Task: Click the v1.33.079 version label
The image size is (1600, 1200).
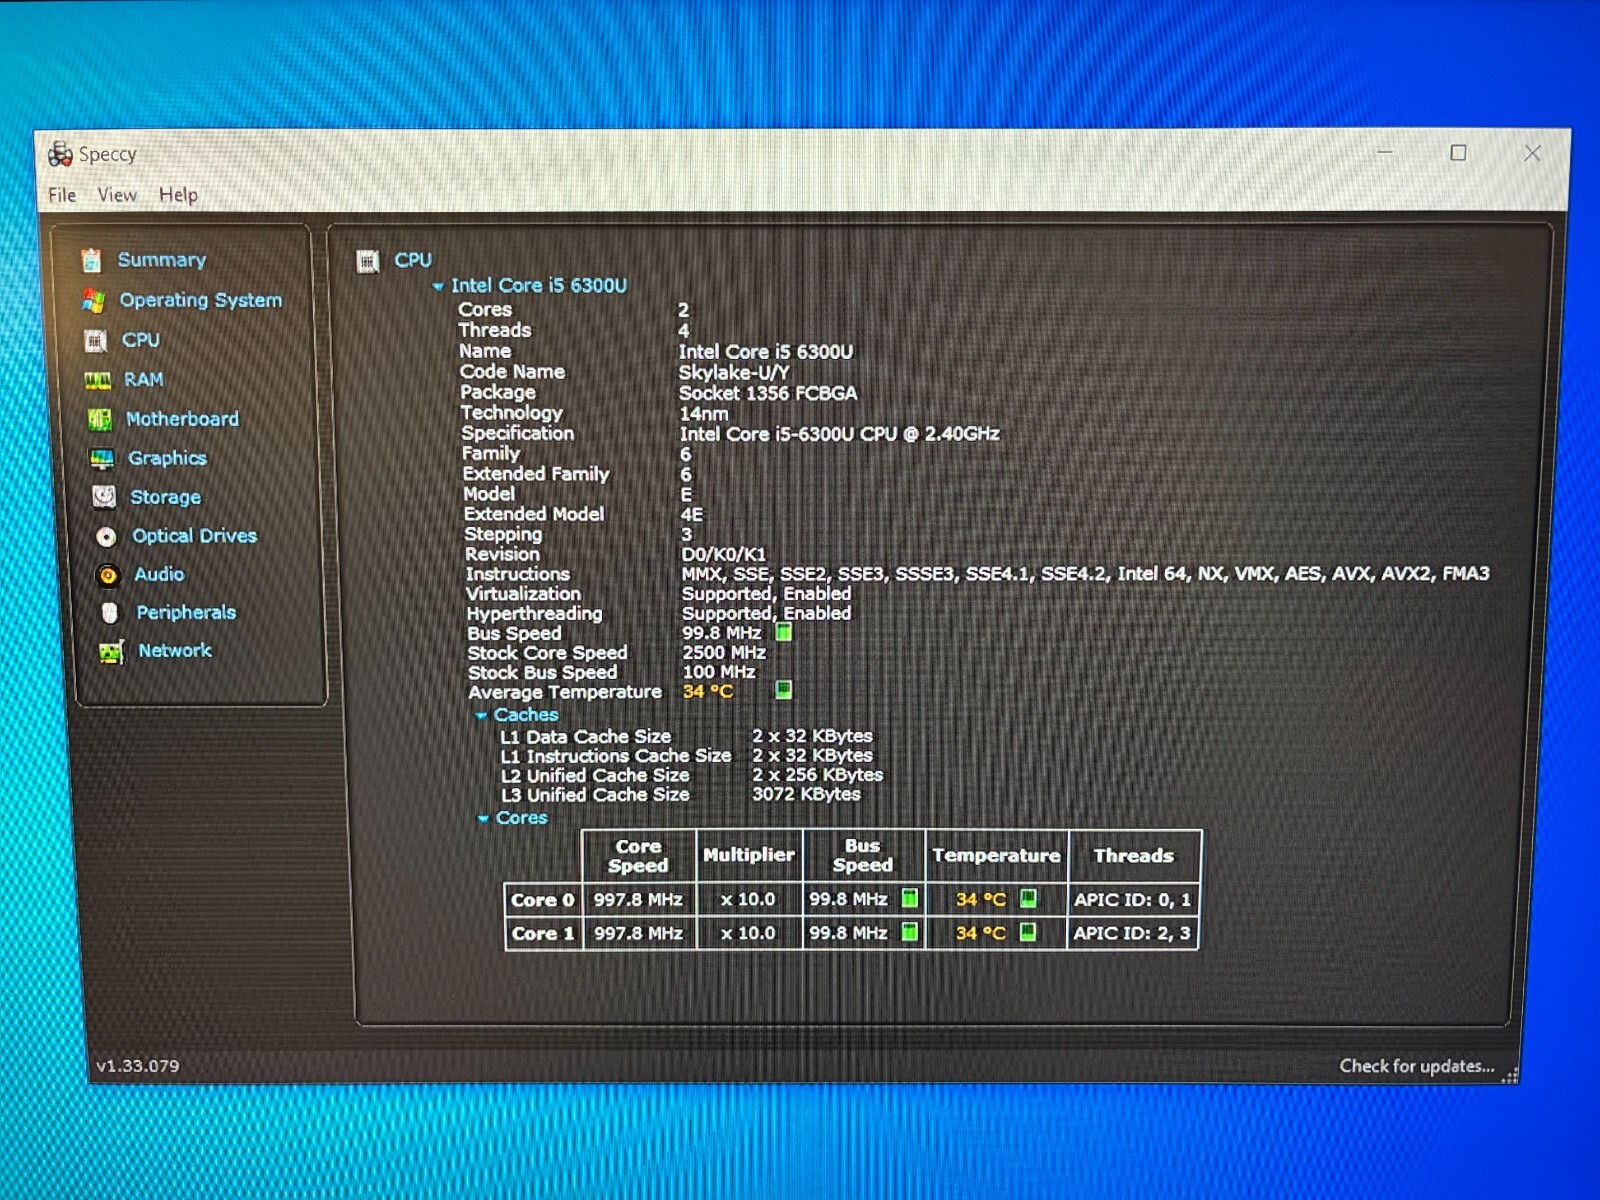Action: pos(138,1066)
